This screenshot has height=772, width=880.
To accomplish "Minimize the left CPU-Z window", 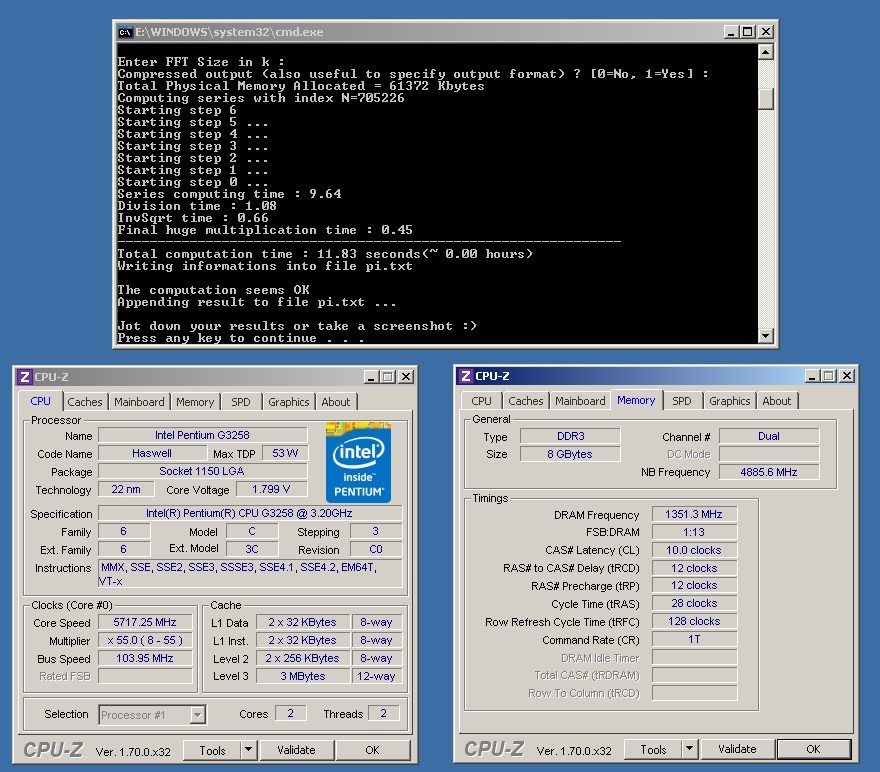I will [x=370, y=377].
